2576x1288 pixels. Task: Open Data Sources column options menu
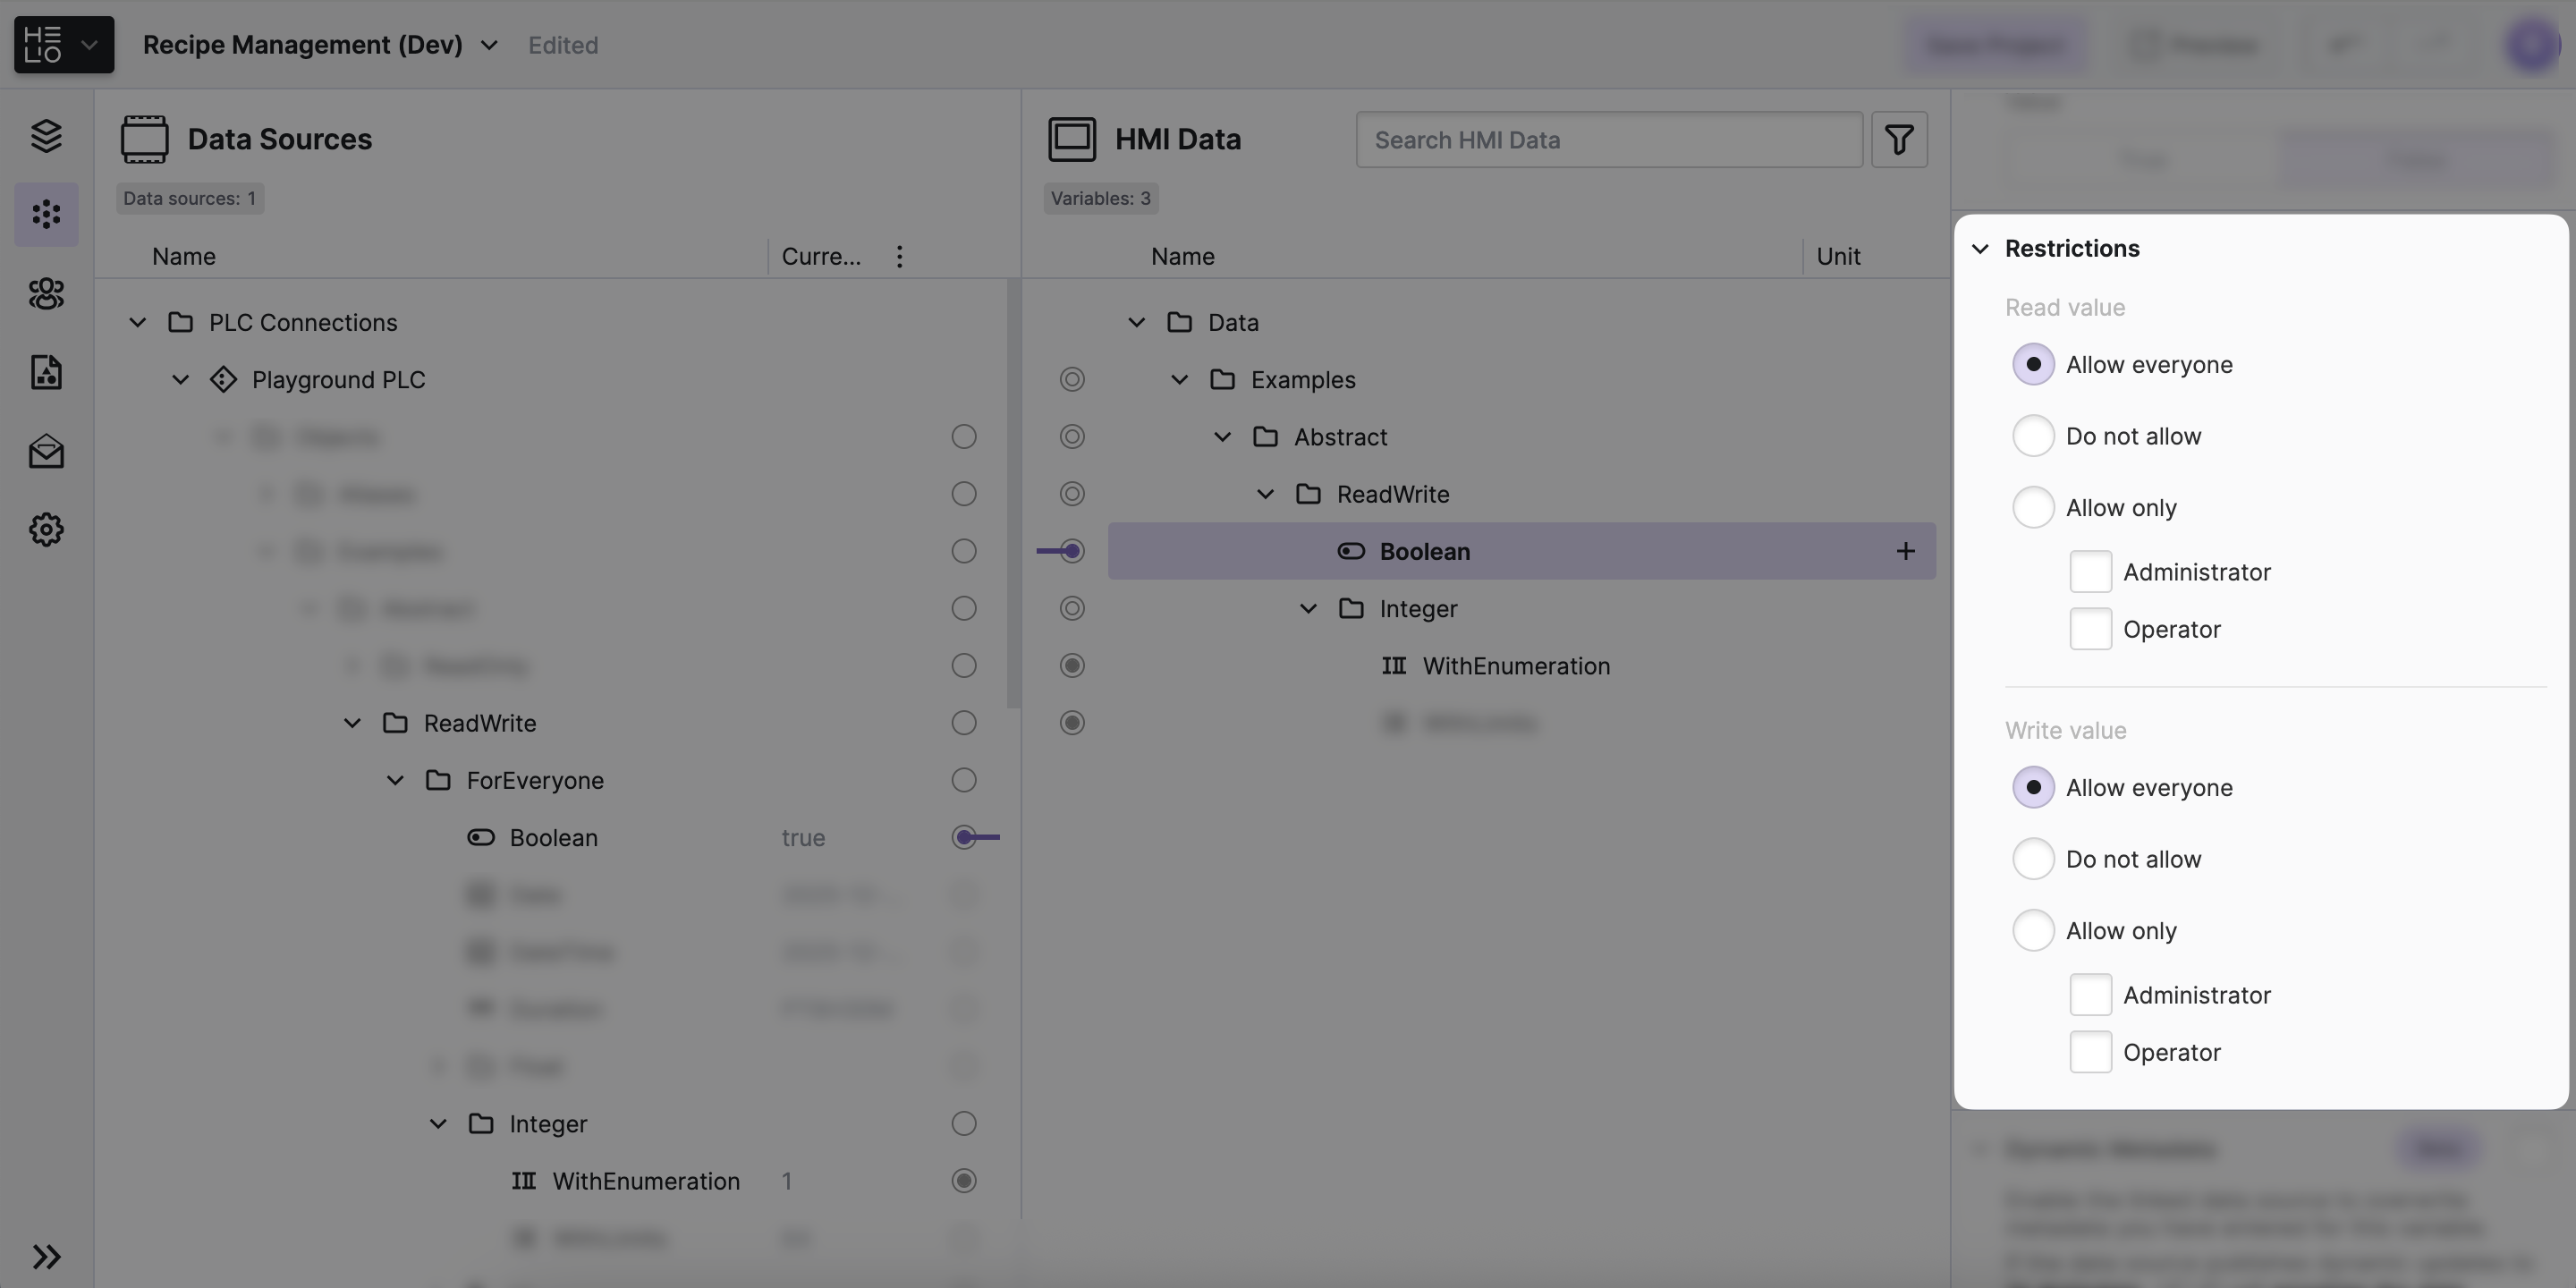(899, 257)
